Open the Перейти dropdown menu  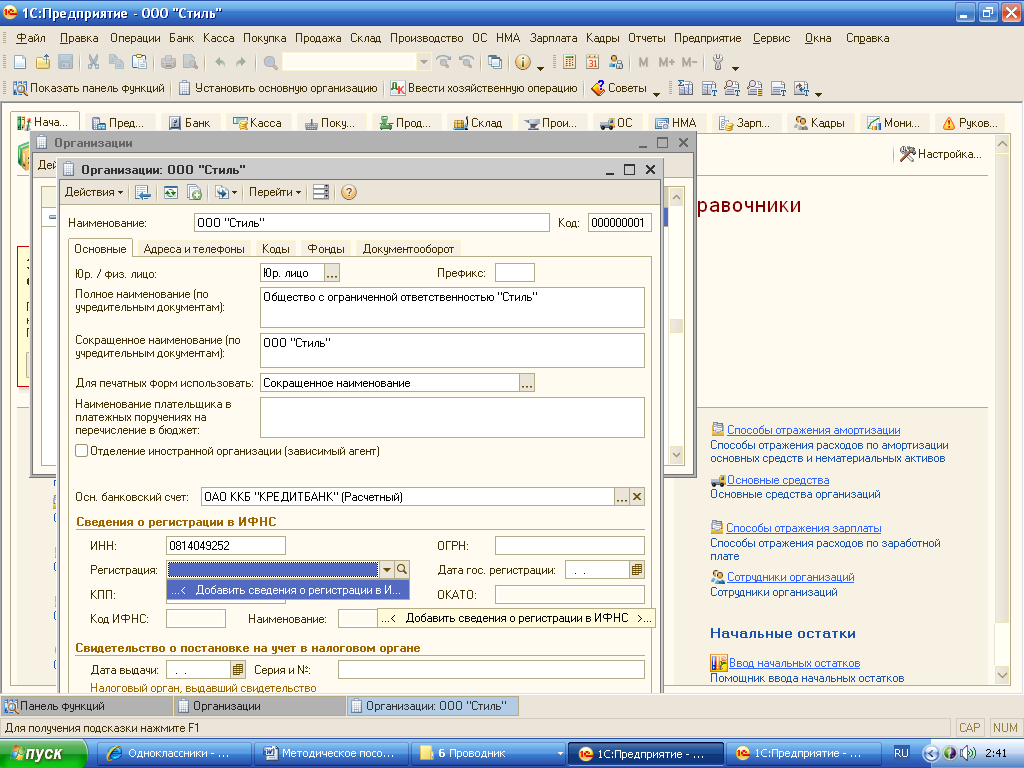click(274, 192)
